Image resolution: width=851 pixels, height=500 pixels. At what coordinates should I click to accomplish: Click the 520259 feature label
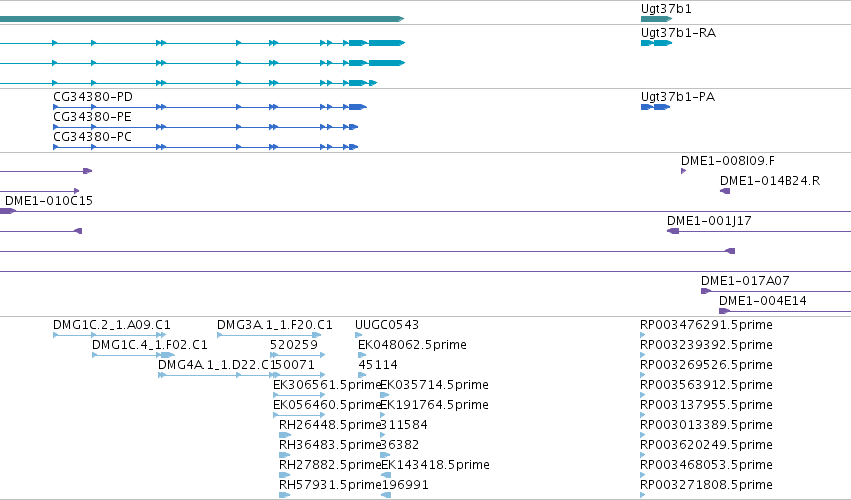point(294,345)
